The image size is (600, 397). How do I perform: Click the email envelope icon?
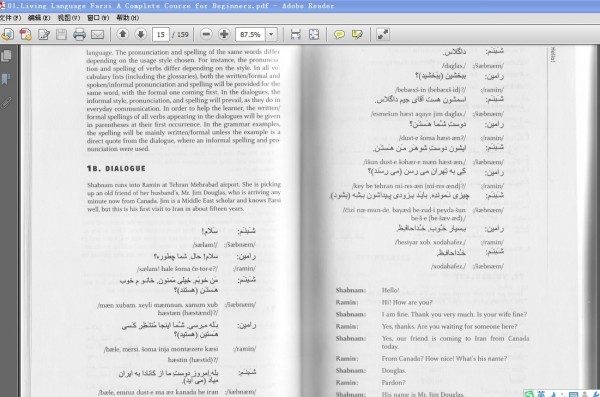[98, 34]
